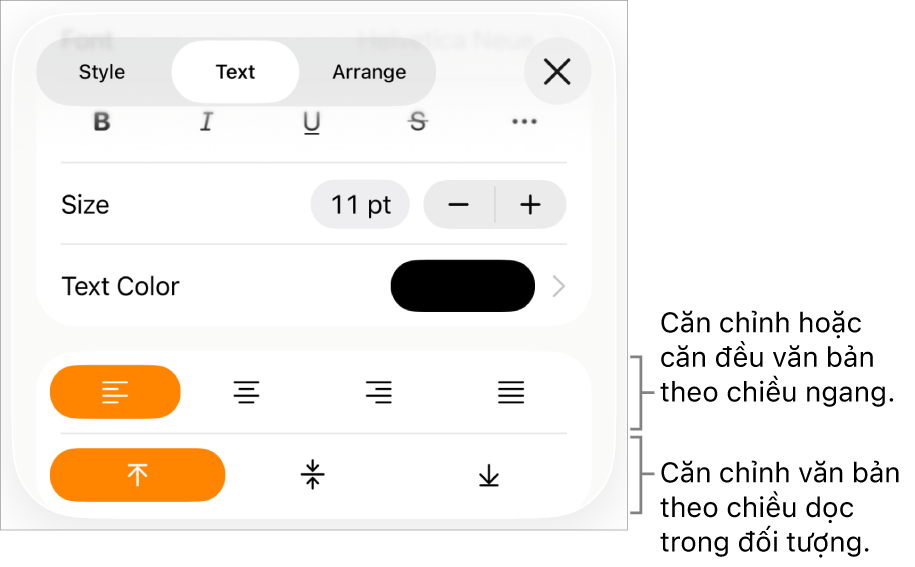
Task: Click the black Text Color swatch
Action: pos(463,286)
